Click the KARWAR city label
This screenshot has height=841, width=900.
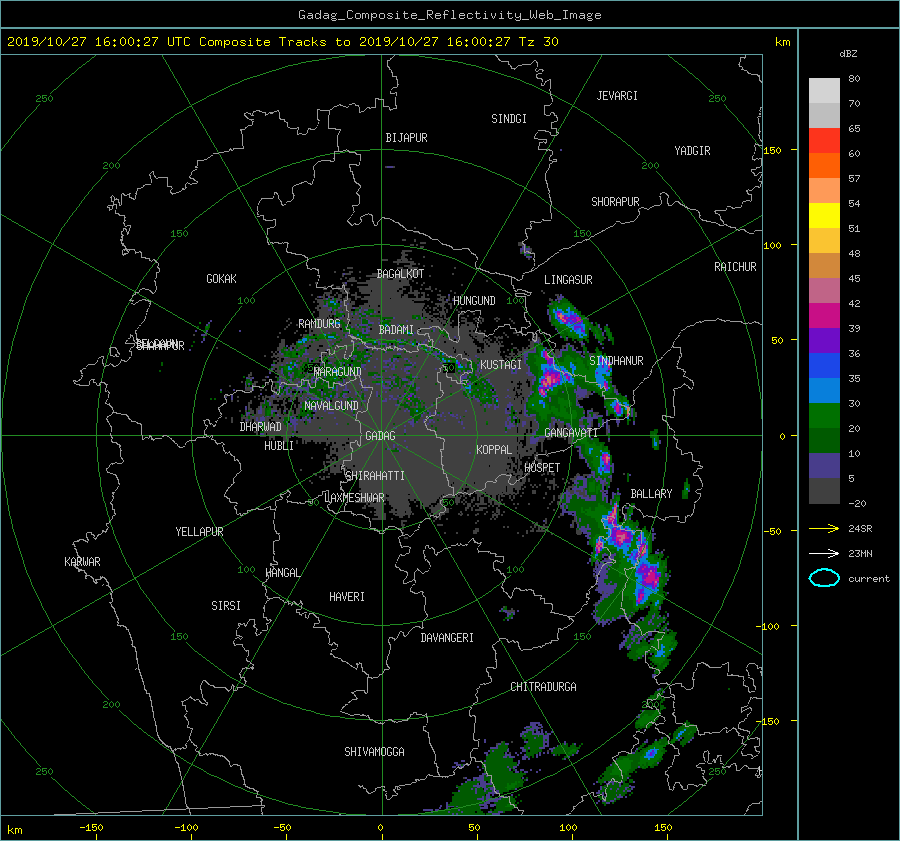click(x=82, y=562)
